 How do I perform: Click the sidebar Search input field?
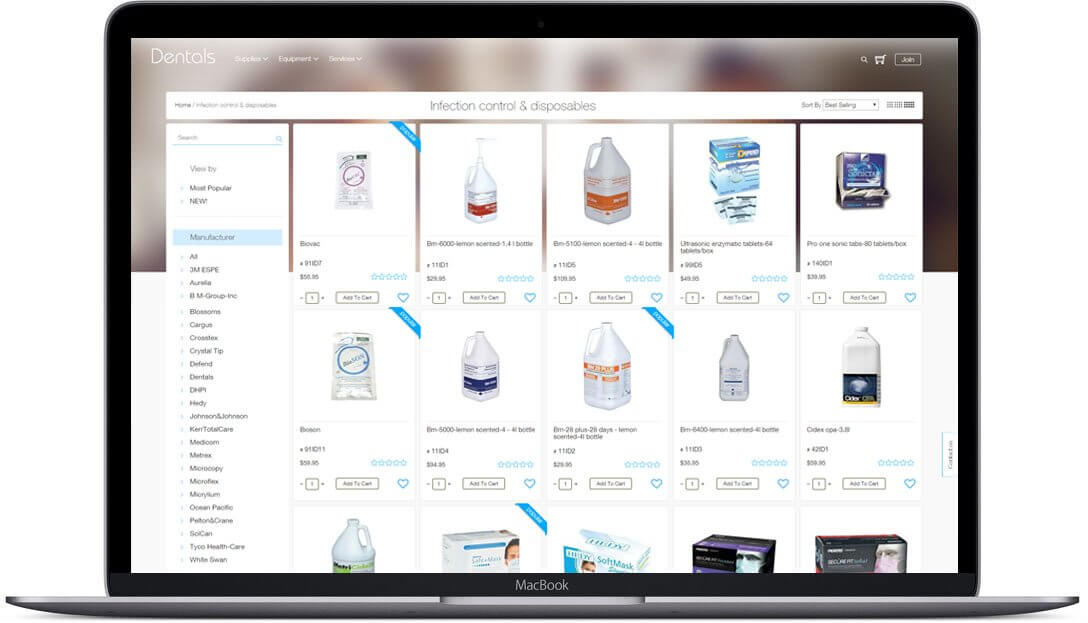228,138
